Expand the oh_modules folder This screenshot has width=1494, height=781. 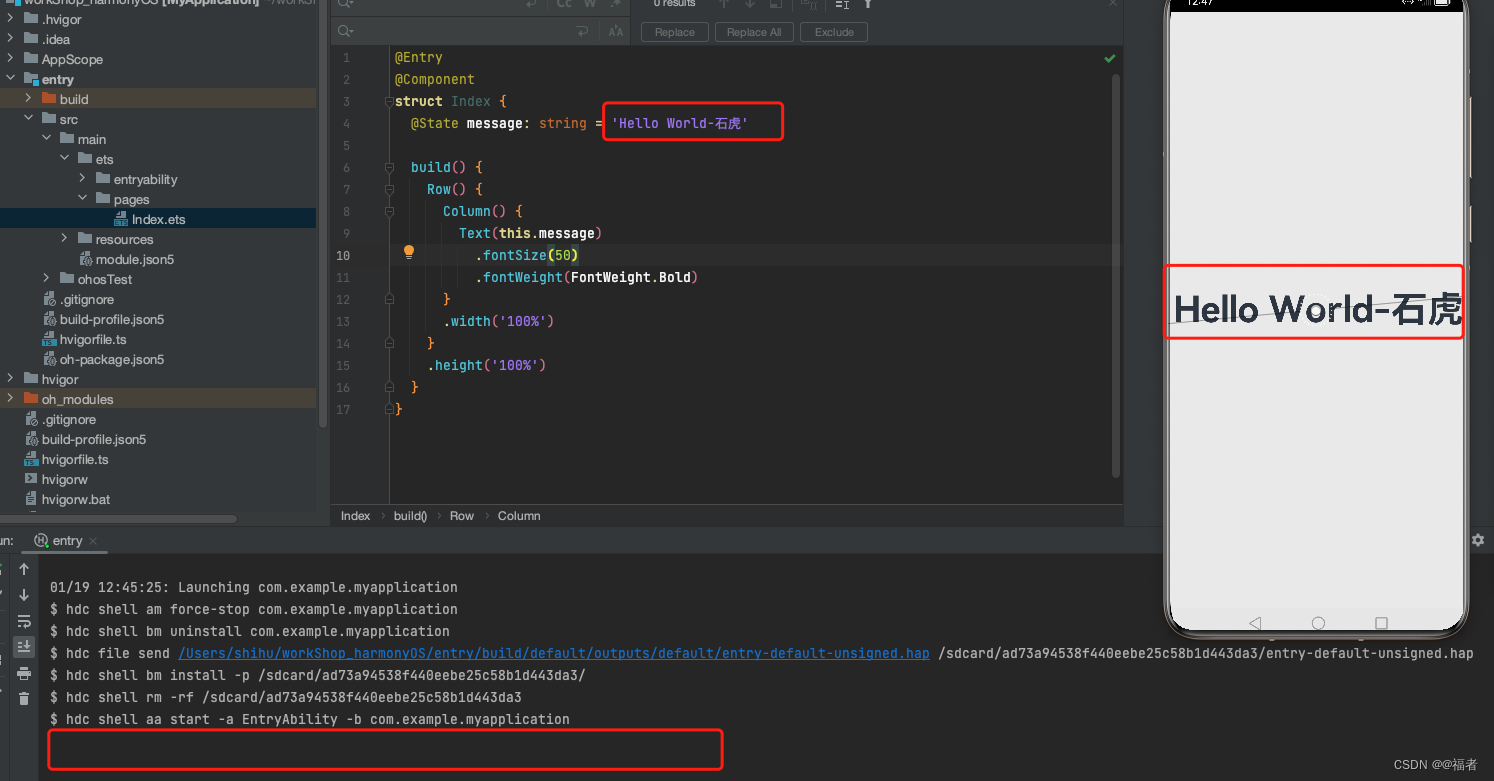pyautogui.click(x=10, y=398)
